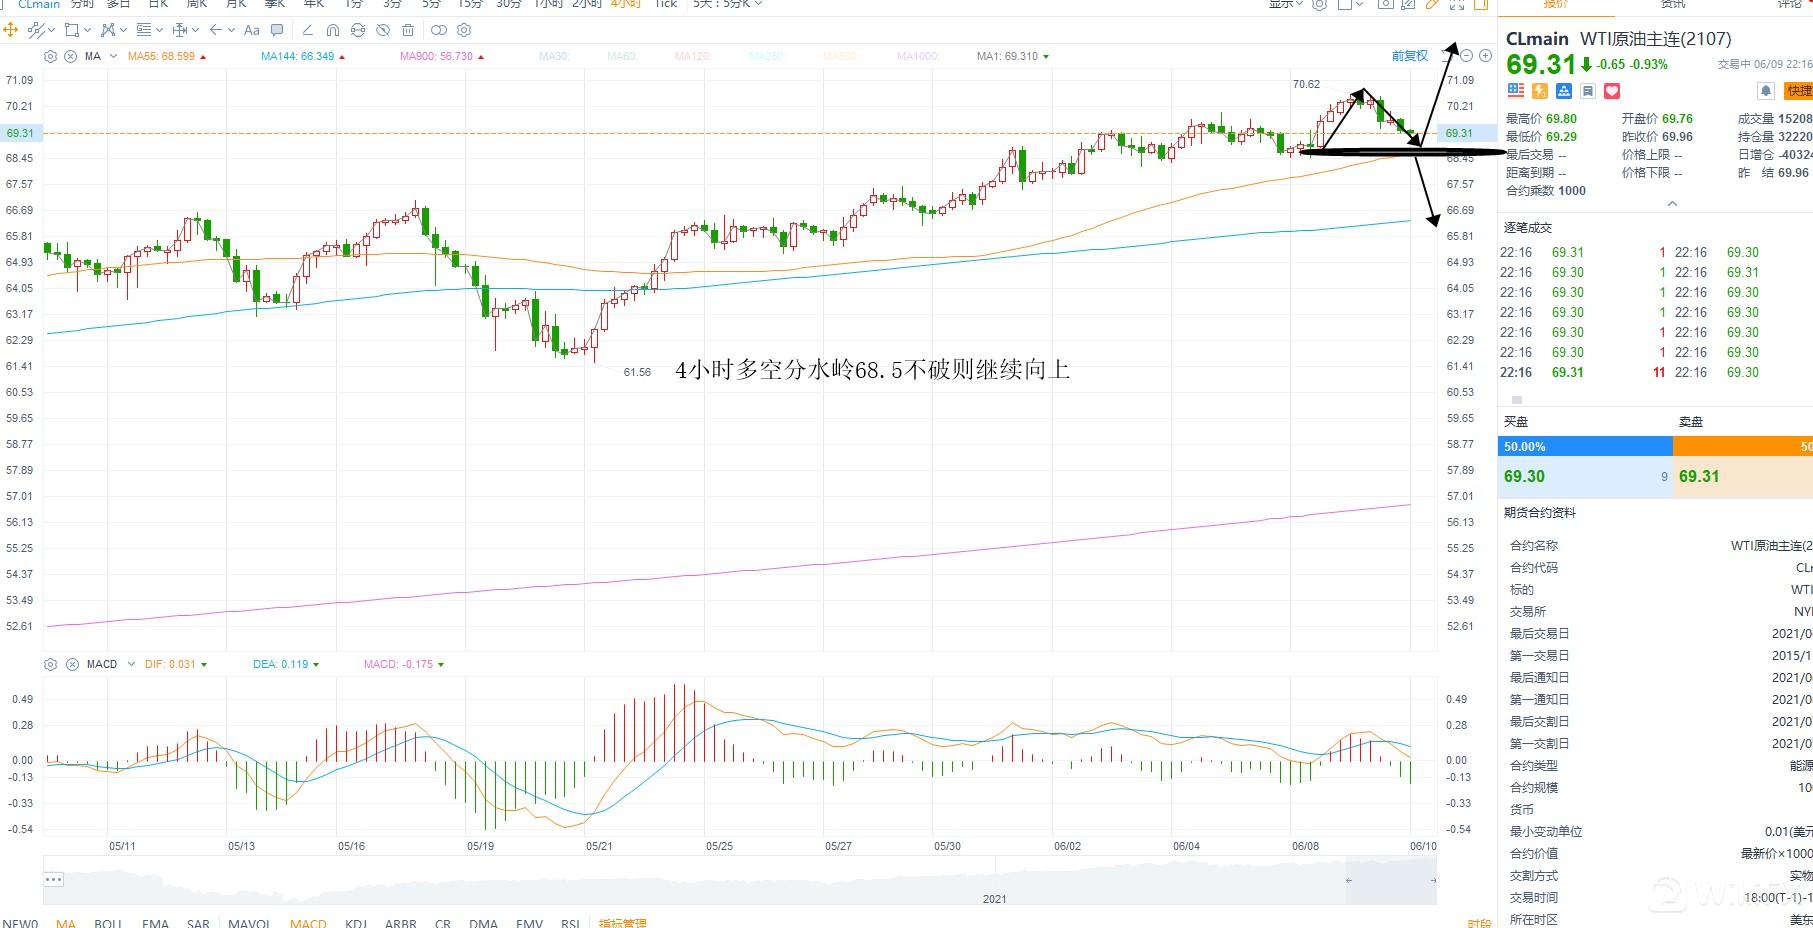Click the US flag market icon

[x=1516, y=91]
